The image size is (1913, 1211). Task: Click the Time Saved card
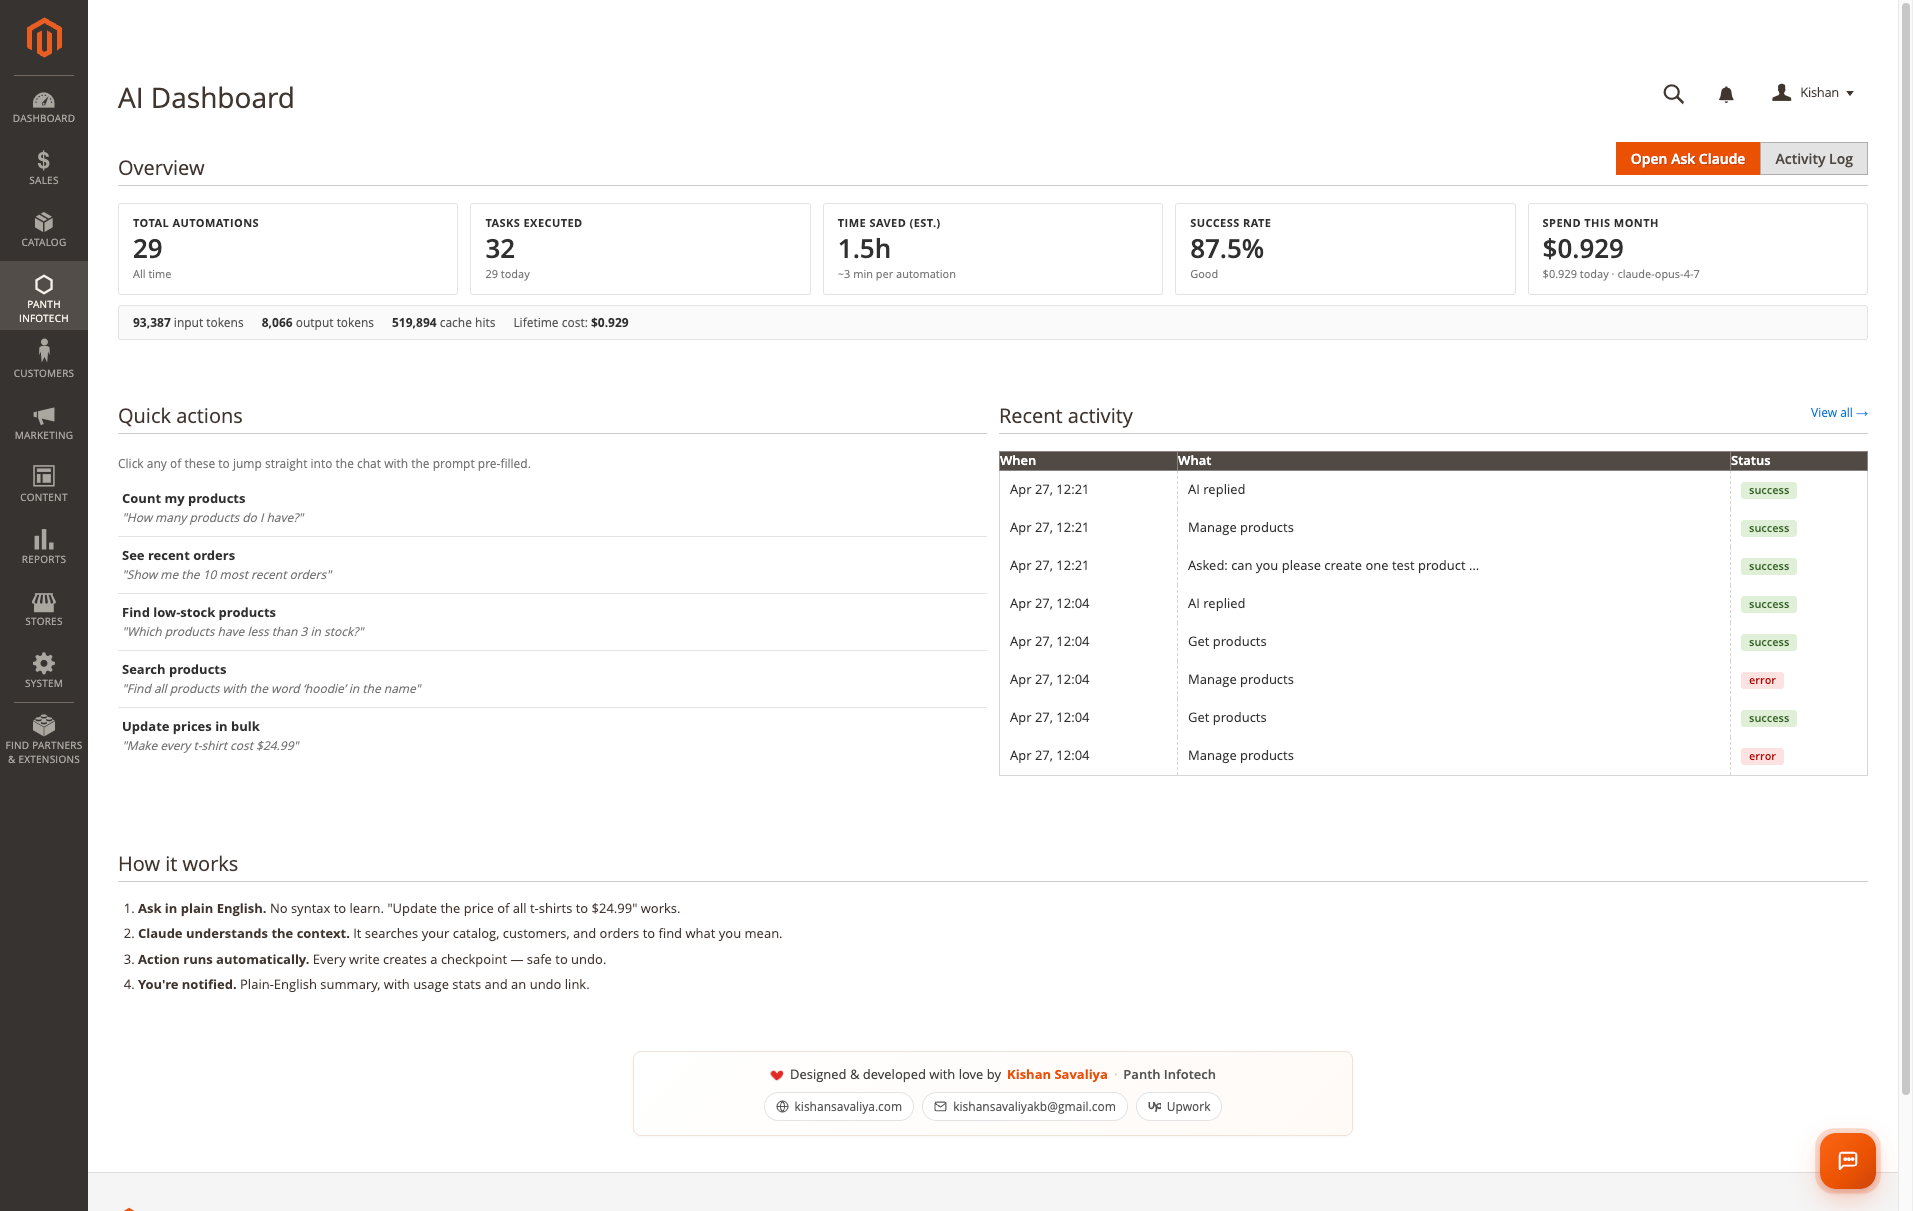point(993,249)
